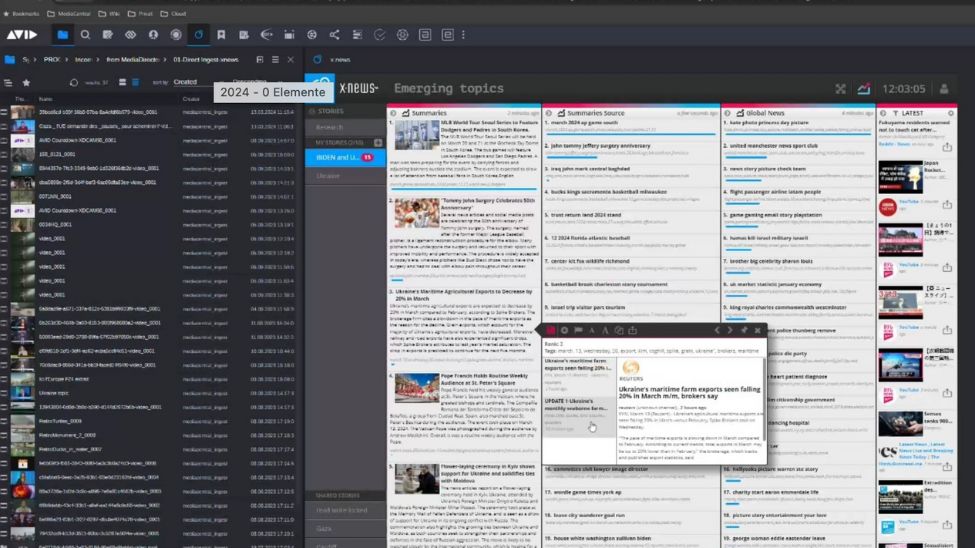Image resolution: width=975 pixels, height=548 pixels.
Task: Go to previous item in popup toolbar
Action: [716, 330]
